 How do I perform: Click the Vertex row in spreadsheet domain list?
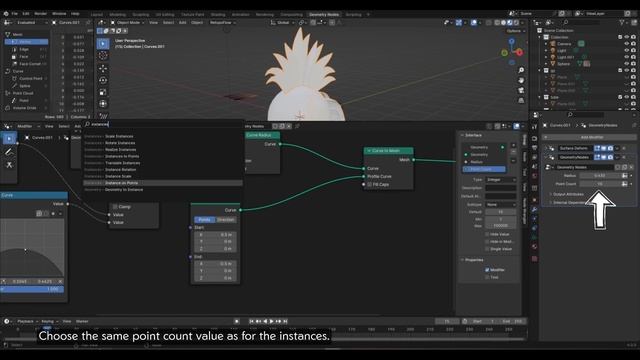click(x=27, y=42)
